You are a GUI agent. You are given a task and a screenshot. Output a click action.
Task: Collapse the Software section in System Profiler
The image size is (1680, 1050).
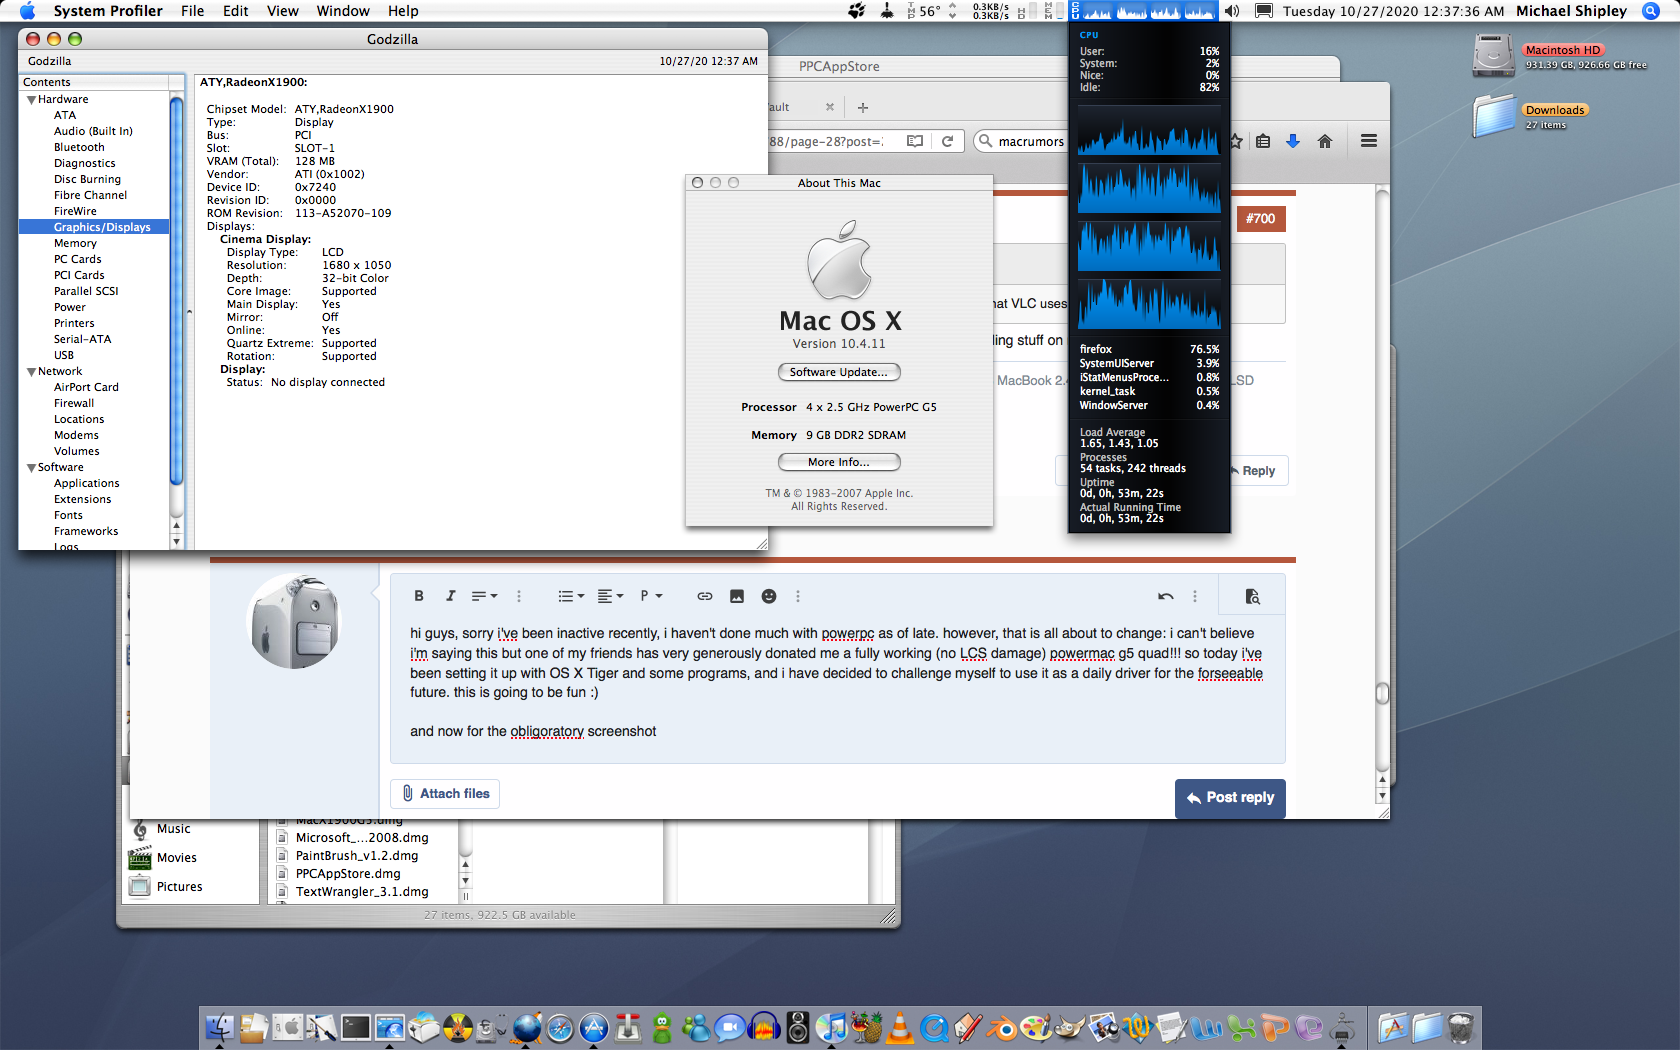(x=31, y=468)
